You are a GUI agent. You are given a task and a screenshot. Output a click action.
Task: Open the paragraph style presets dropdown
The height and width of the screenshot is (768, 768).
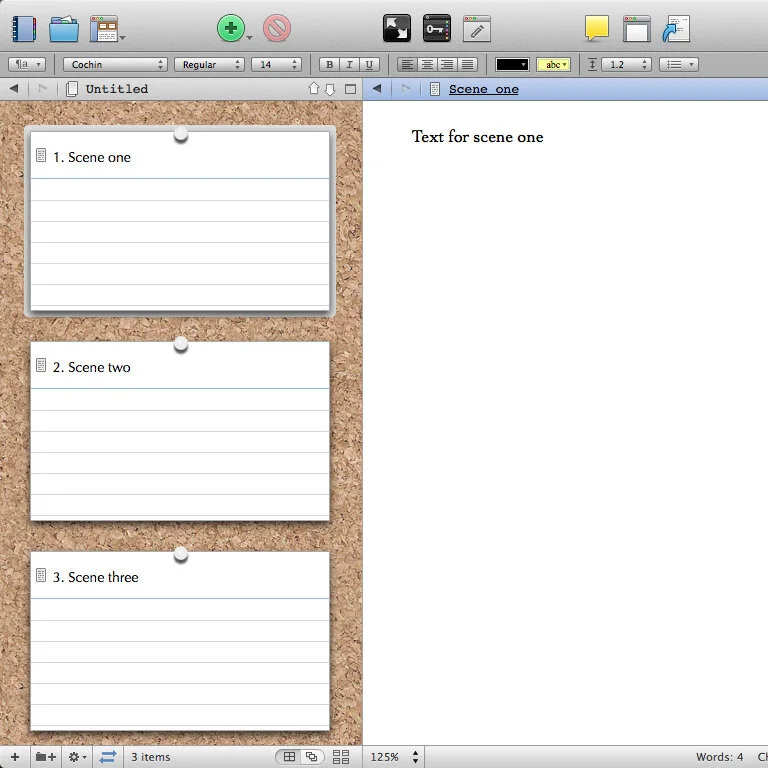(27, 64)
